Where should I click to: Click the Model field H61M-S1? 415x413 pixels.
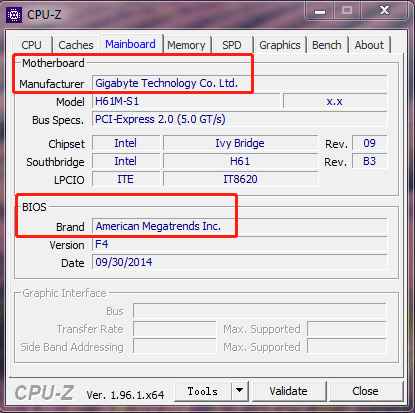click(186, 101)
